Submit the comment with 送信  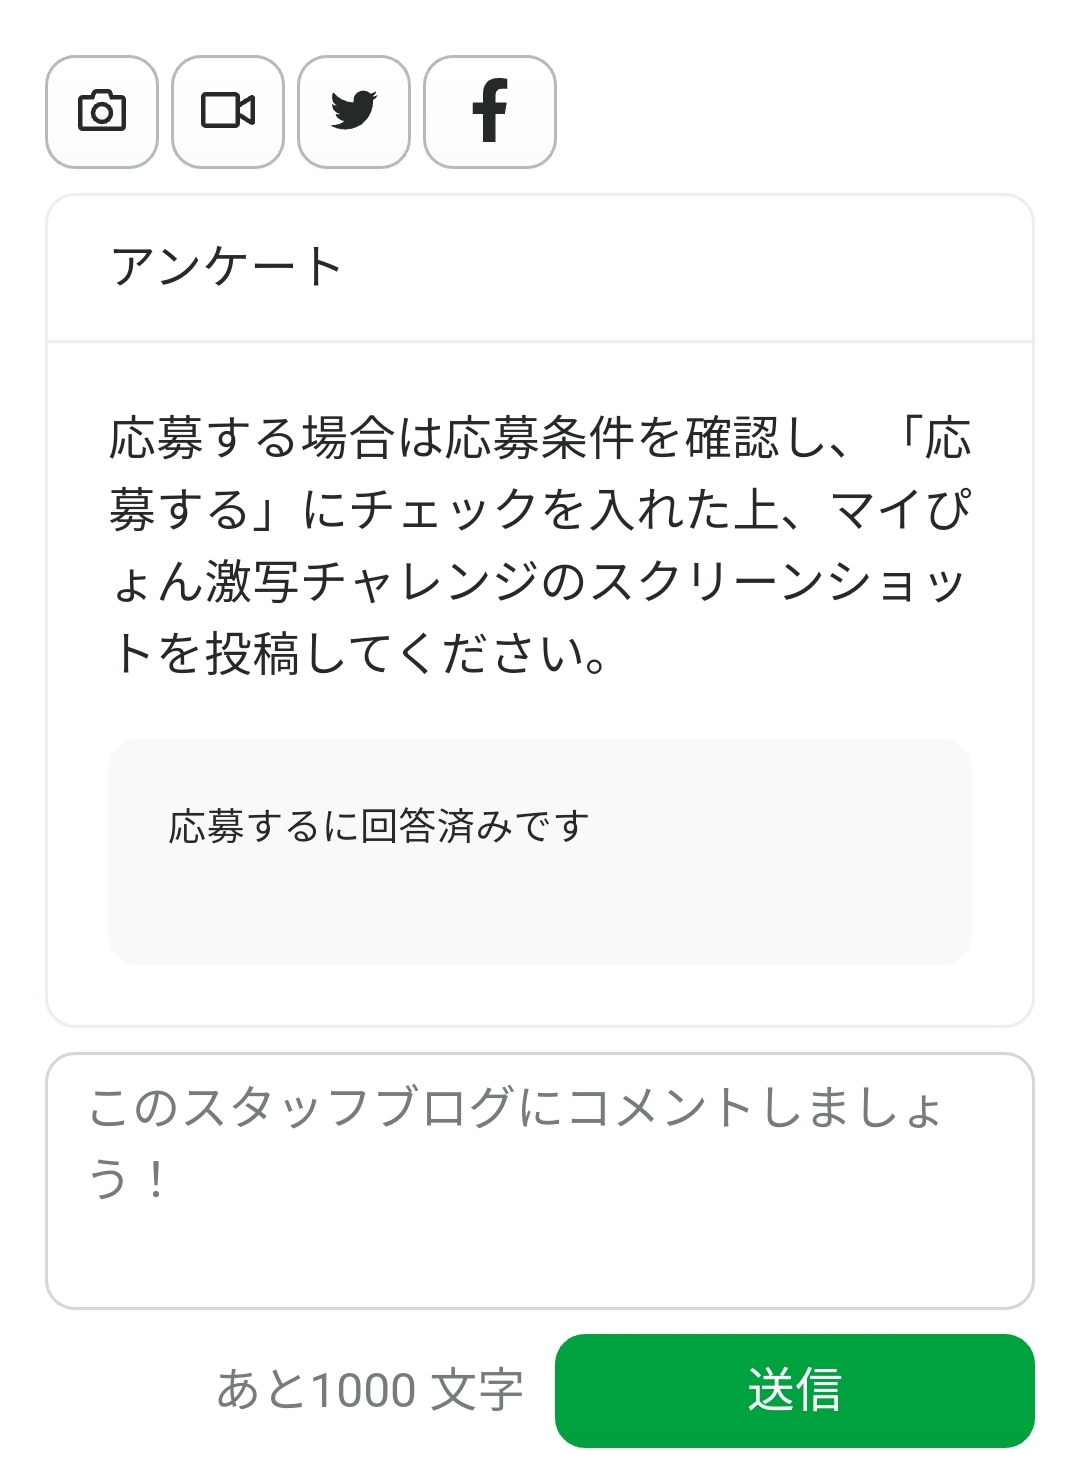(x=795, y=1390)
